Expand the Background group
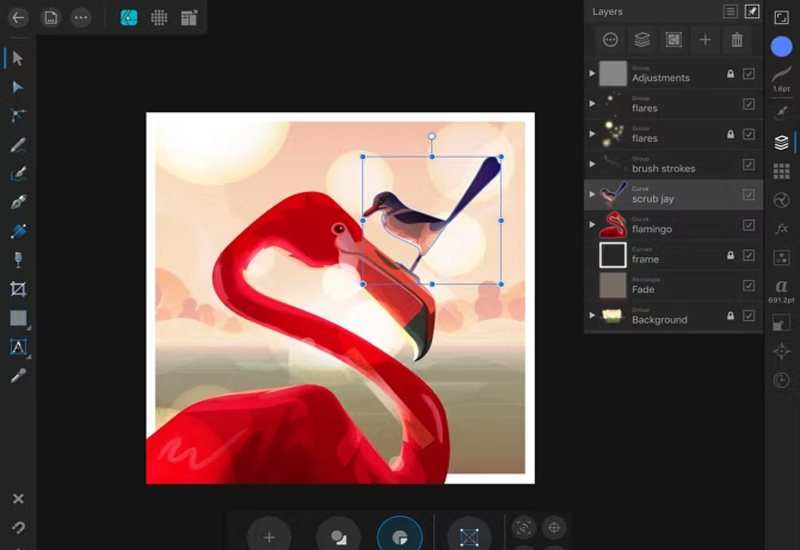Image resolution: width=800 pixels, height=550 pixels. click(592, 316)
